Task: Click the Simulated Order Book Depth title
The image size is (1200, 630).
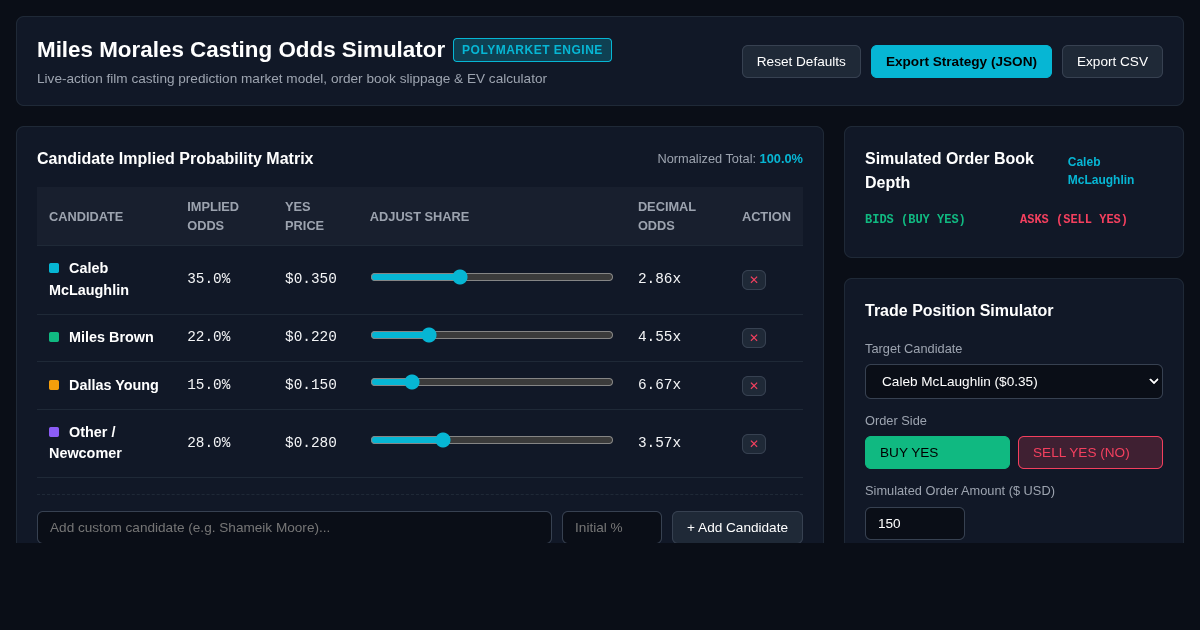Action: (x=949, y=170)
